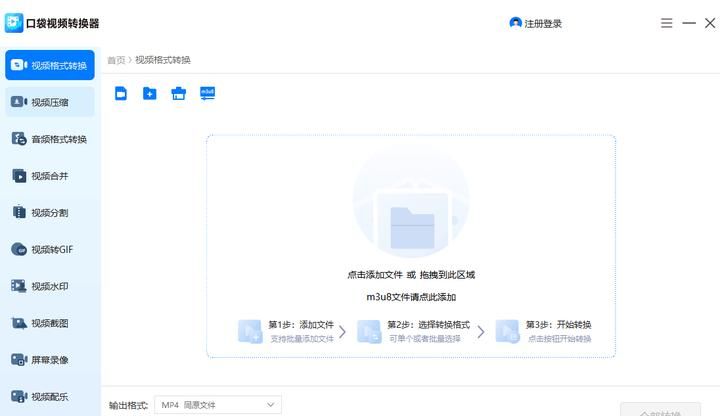Screen dimensions: 720x416
Task: Click the 音频格式转换 sidebar icon
Action: click(19, 138)
